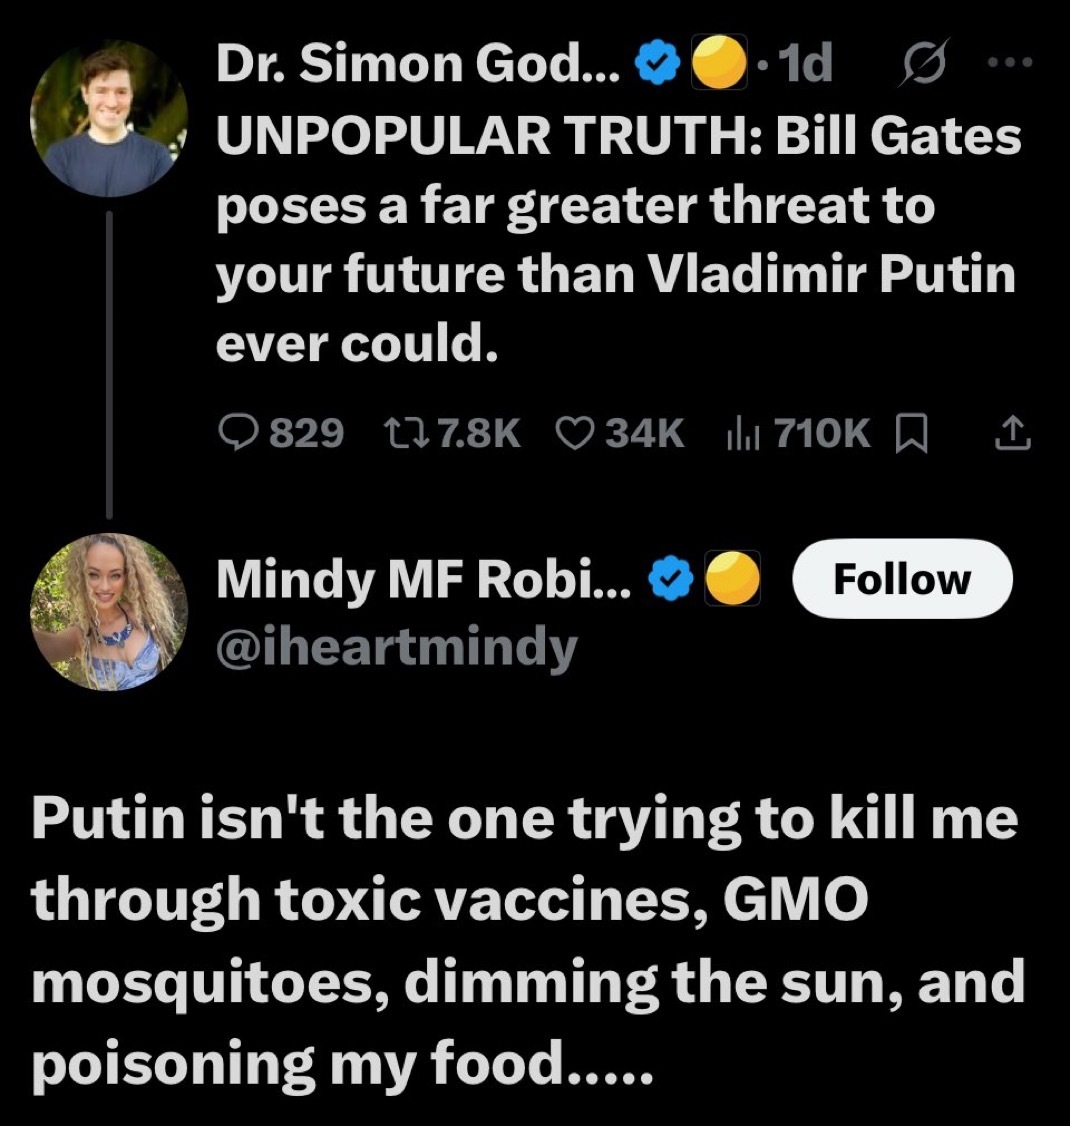Tap Mindy's profile avatar photo
Viewport: 1070px width, 1126px height.
pyautogui.click(x=109, y=612)
